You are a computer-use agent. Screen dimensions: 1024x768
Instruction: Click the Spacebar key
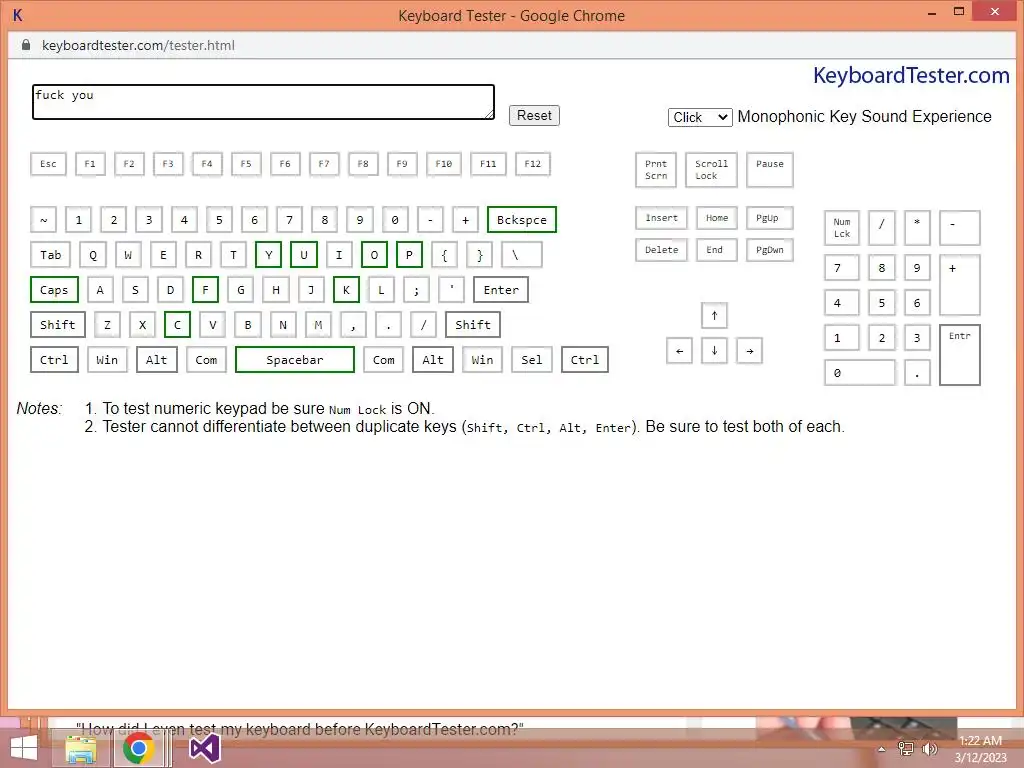click(x=295, y=360)
